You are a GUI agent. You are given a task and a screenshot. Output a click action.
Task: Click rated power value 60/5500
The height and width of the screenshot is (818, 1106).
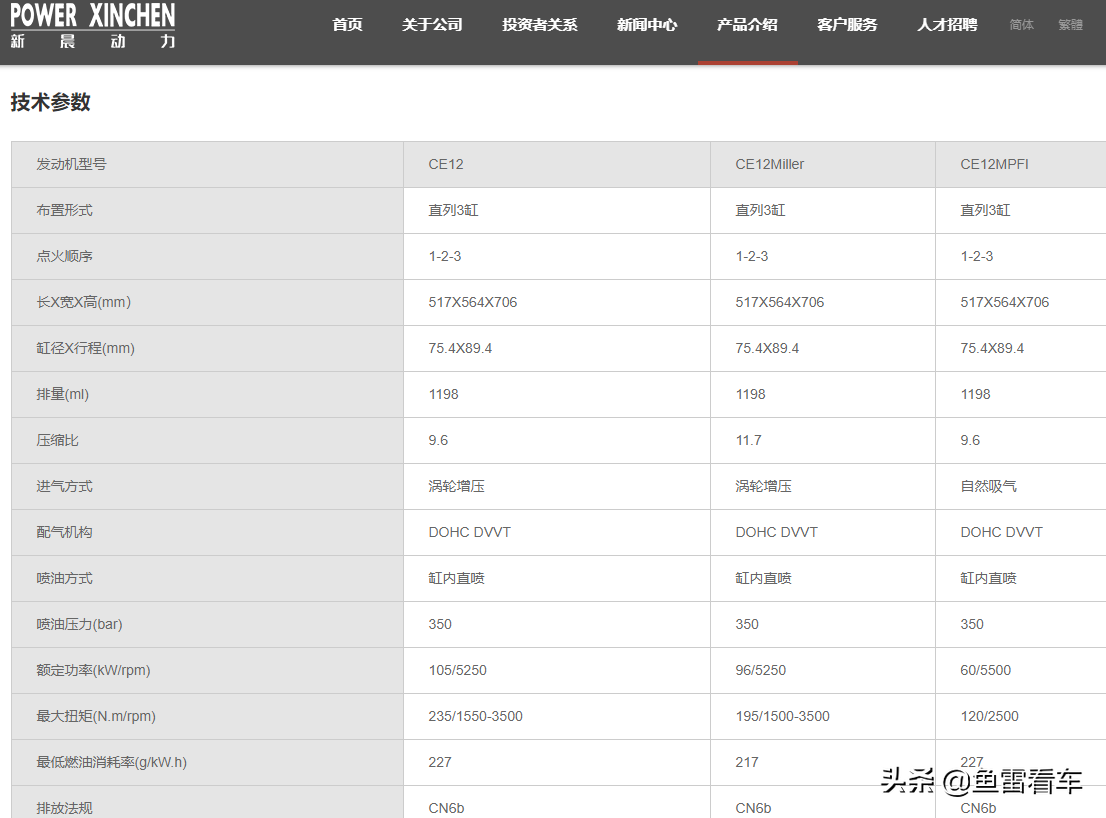[x=985, y=670]
